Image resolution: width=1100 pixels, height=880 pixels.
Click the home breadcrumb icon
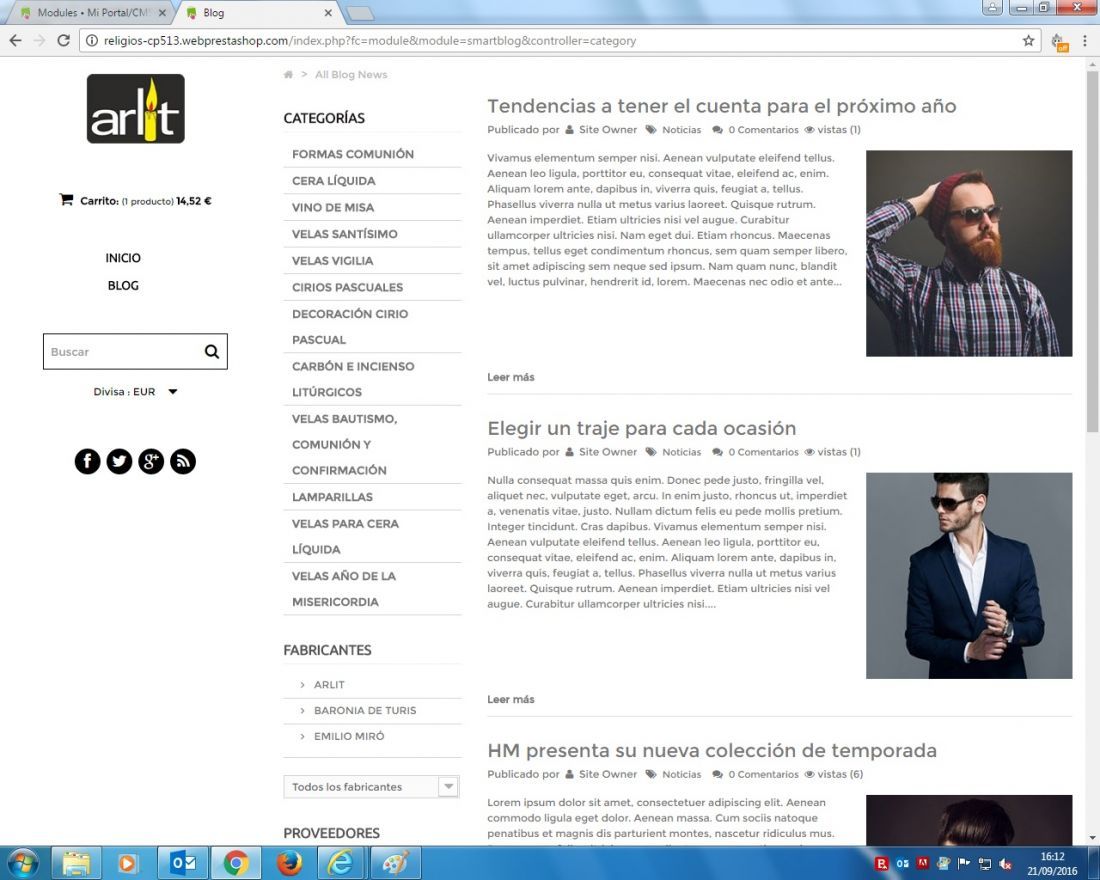(288, 74)
